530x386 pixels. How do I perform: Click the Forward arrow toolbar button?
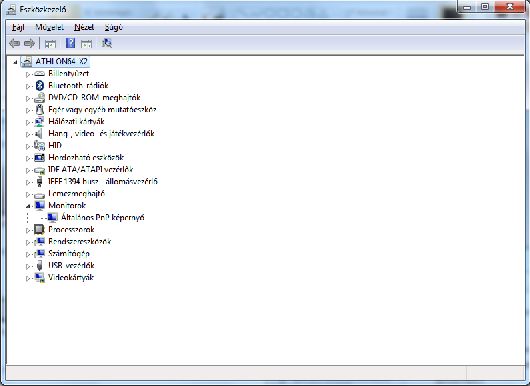point(29,43)
